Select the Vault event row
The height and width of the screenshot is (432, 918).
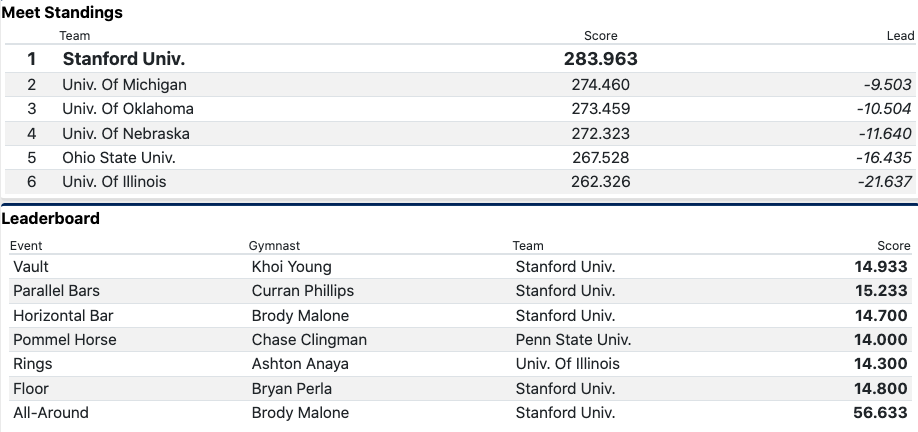[31, 267]
